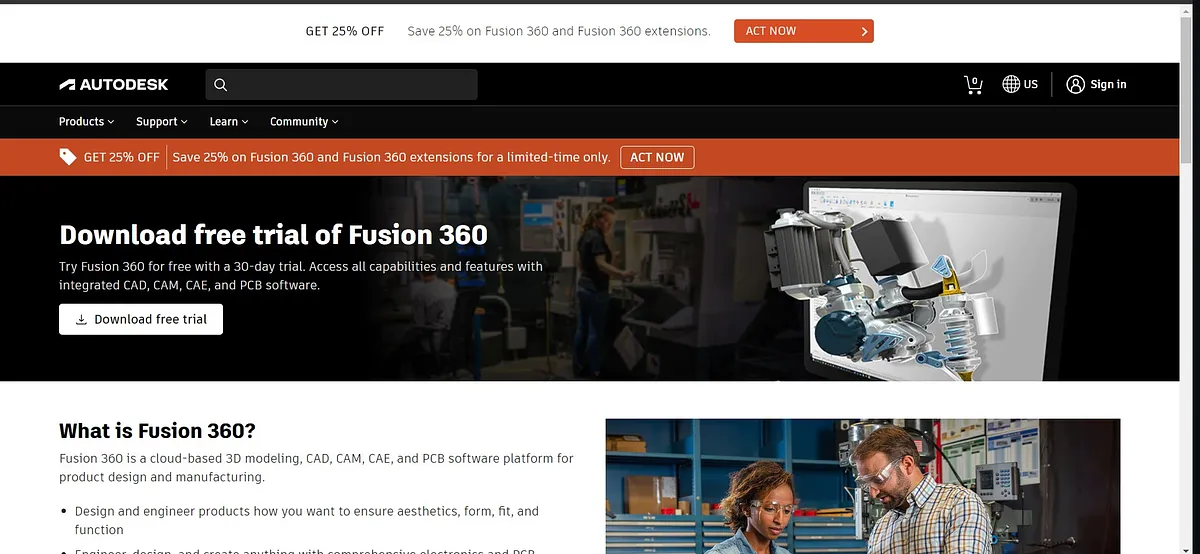
Task: Open the shopping cart icon
Action: click(973, 85)
